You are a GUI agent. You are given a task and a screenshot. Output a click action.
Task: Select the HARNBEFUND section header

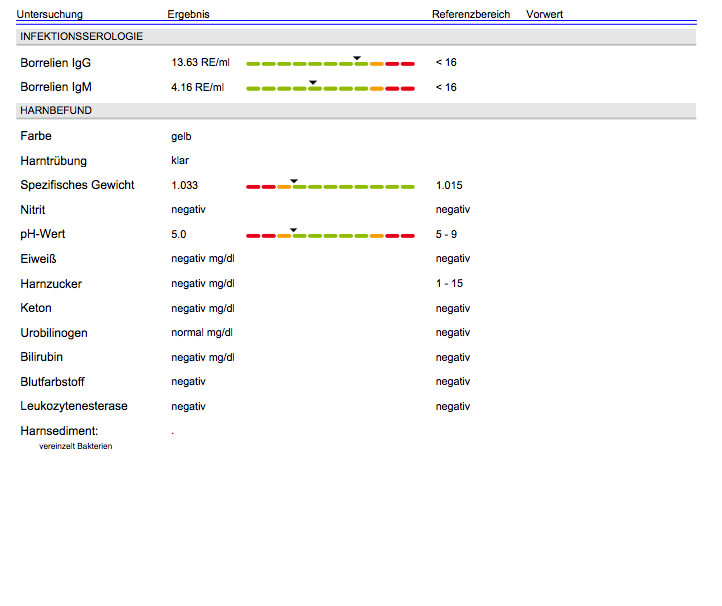[x=56, y=110]
